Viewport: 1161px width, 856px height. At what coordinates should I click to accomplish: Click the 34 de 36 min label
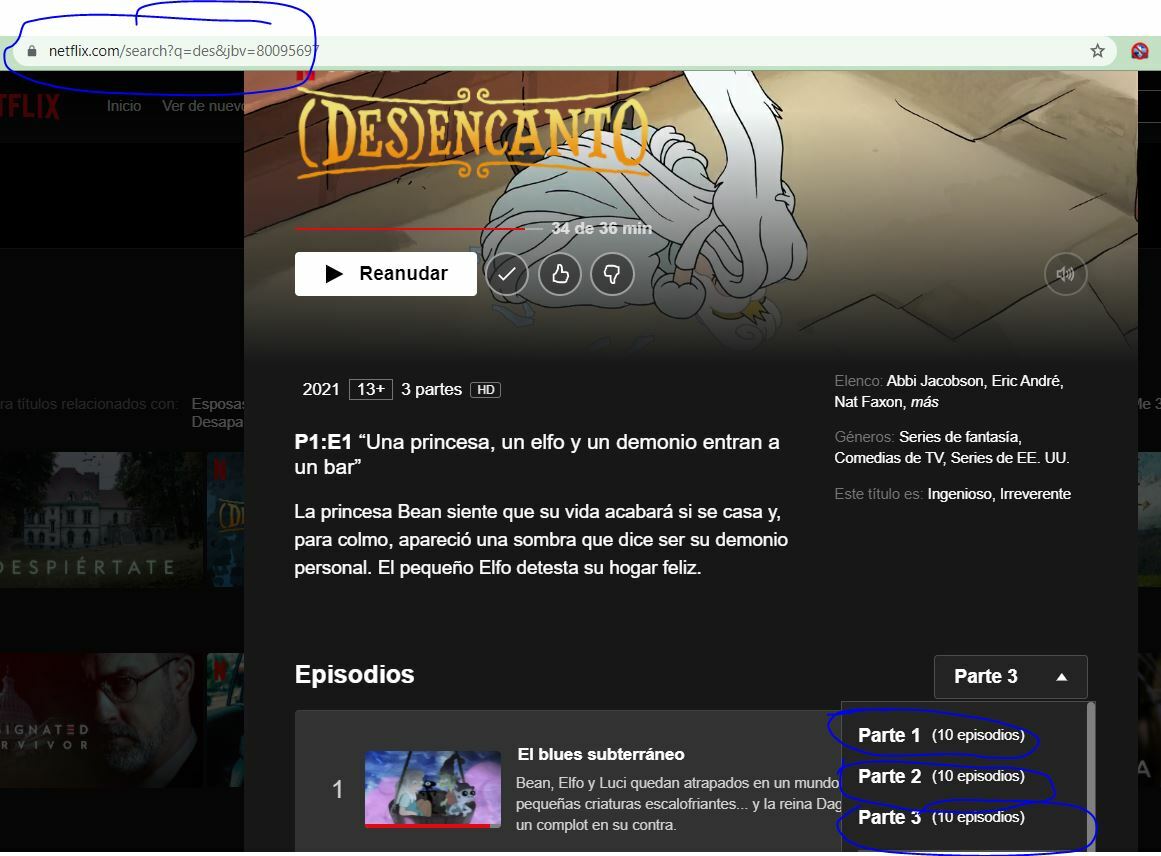[x=601, y=228]
